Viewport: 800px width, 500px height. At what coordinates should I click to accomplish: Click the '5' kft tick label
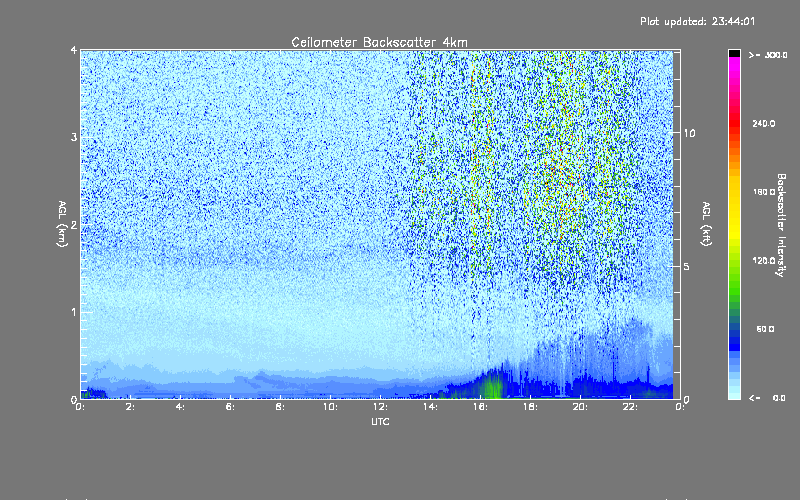[x=687, y=266]
